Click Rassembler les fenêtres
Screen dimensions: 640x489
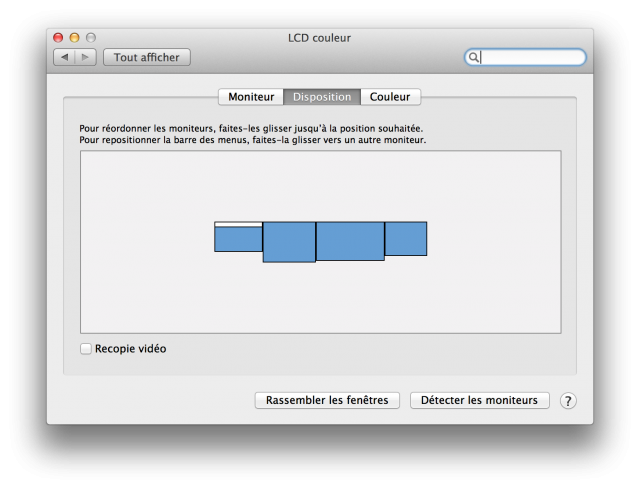pyautogui.click(x=327, y=400)
